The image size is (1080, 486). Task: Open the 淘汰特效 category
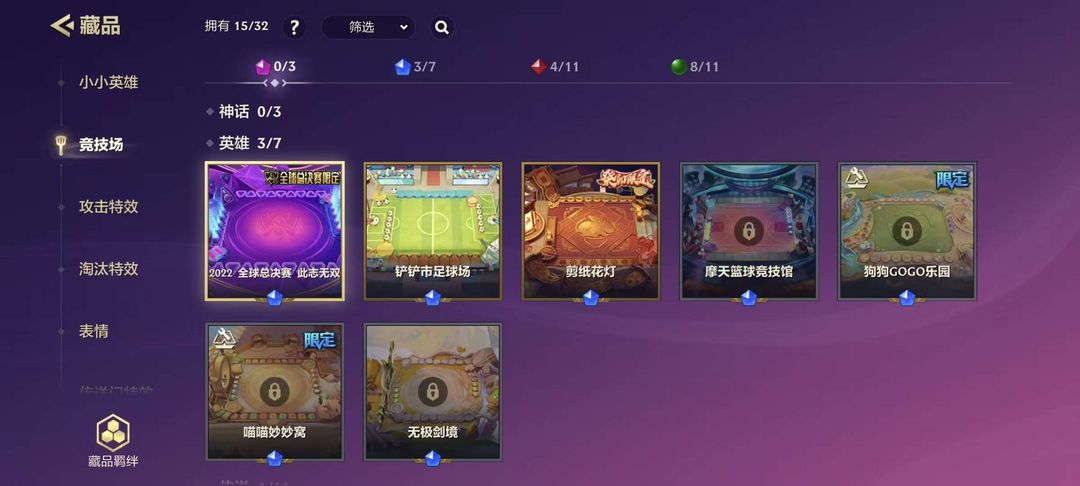(108, 269)
